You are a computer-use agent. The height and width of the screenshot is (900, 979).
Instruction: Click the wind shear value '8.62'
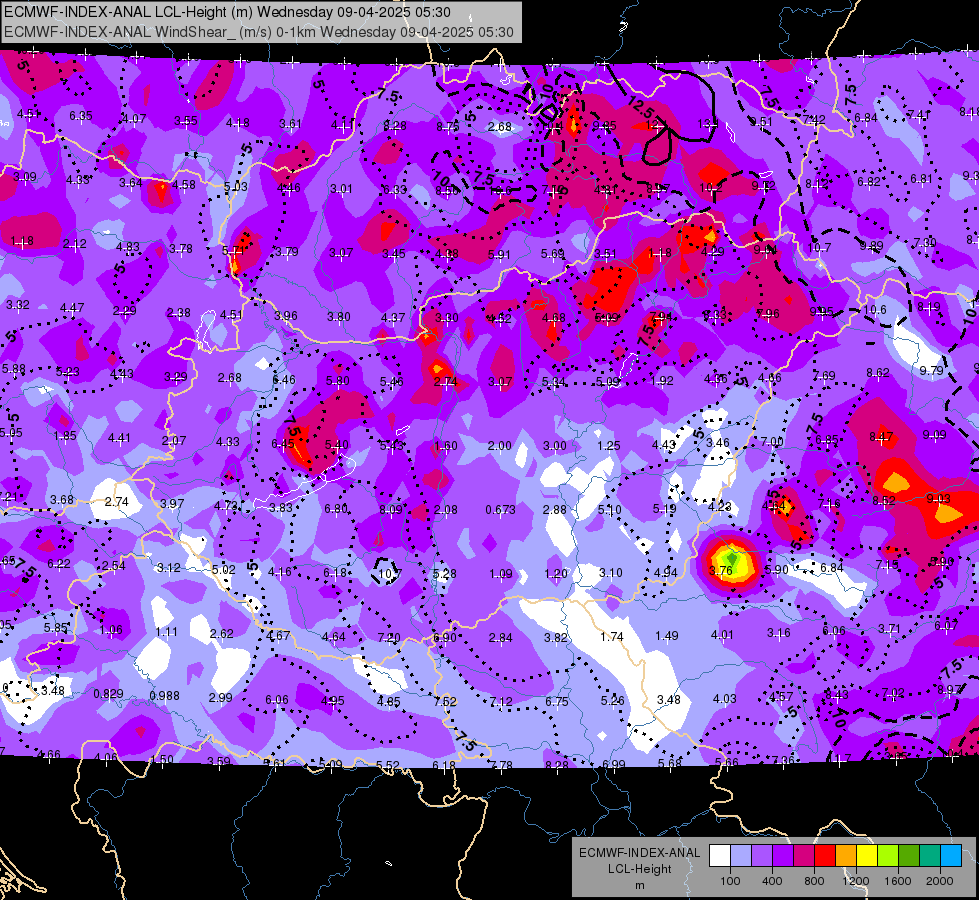tap(878, 373)
